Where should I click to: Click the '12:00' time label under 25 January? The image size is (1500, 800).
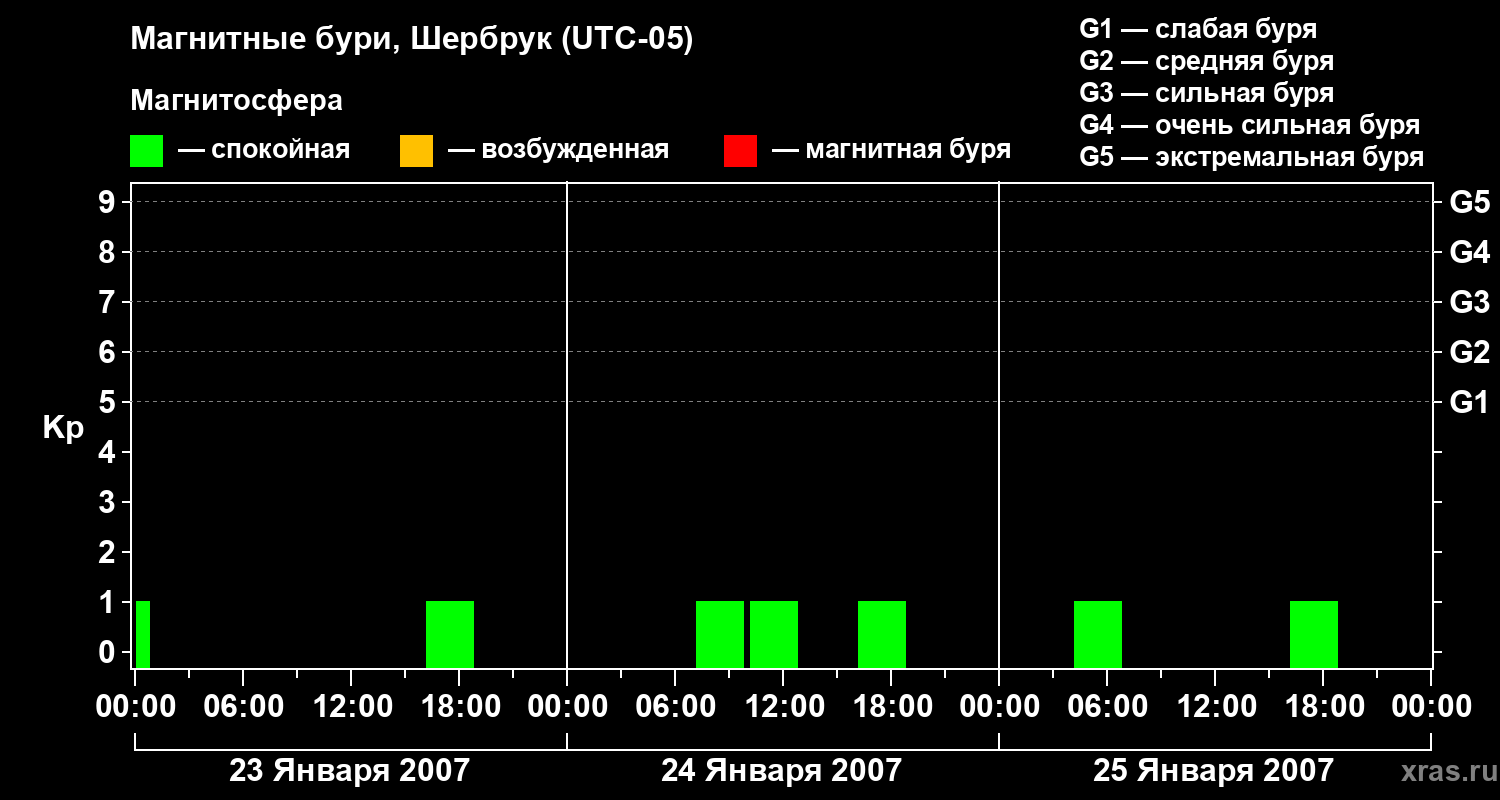coord(1215,707)
